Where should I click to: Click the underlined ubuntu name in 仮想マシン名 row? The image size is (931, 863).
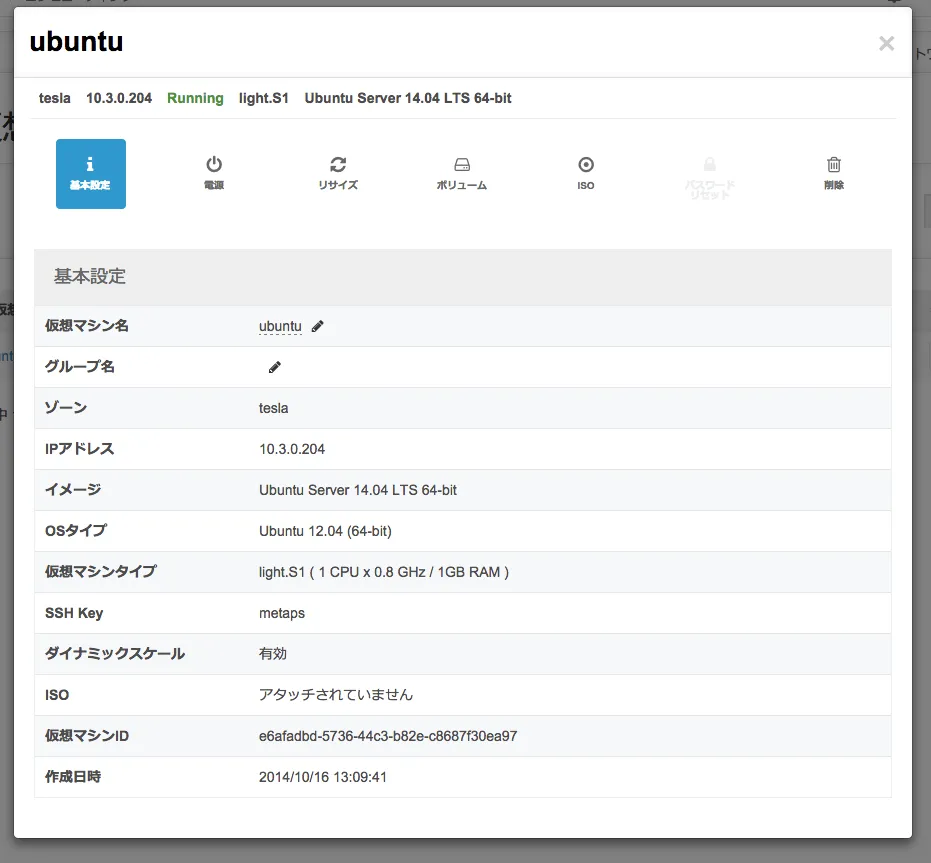tap(280, 326)
